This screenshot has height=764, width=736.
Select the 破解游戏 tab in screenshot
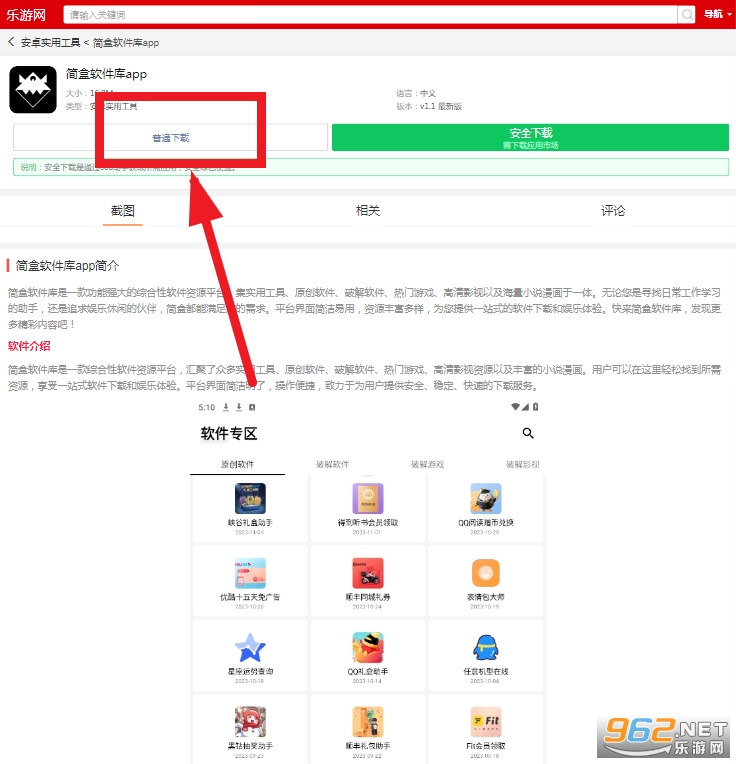pos(427,464)
